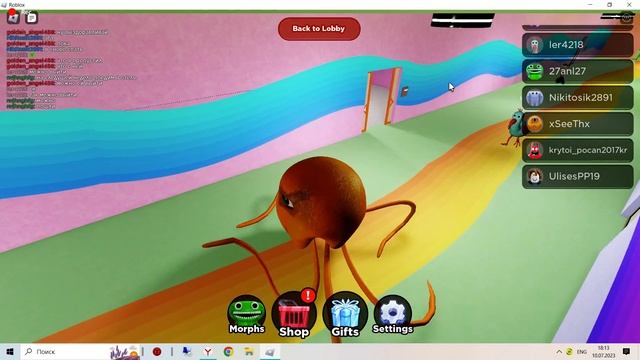Click the taskbar search box
Image resolution: width=640 pixels, height=360 pixels.
(81, 351)
